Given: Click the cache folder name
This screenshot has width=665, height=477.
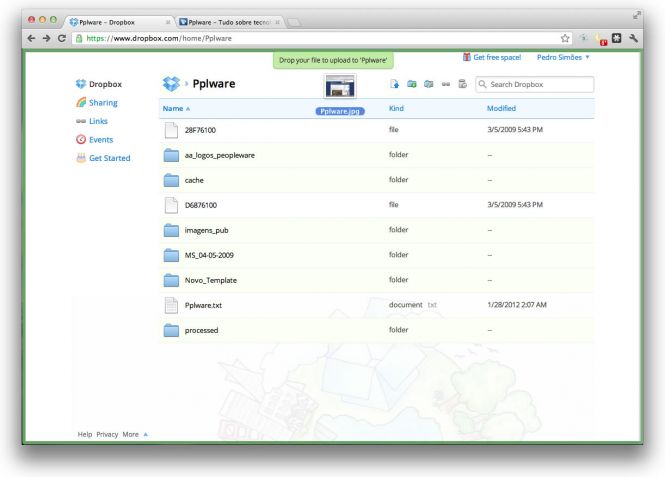Looking at the screenshot, I should click(x=194, y=180).
